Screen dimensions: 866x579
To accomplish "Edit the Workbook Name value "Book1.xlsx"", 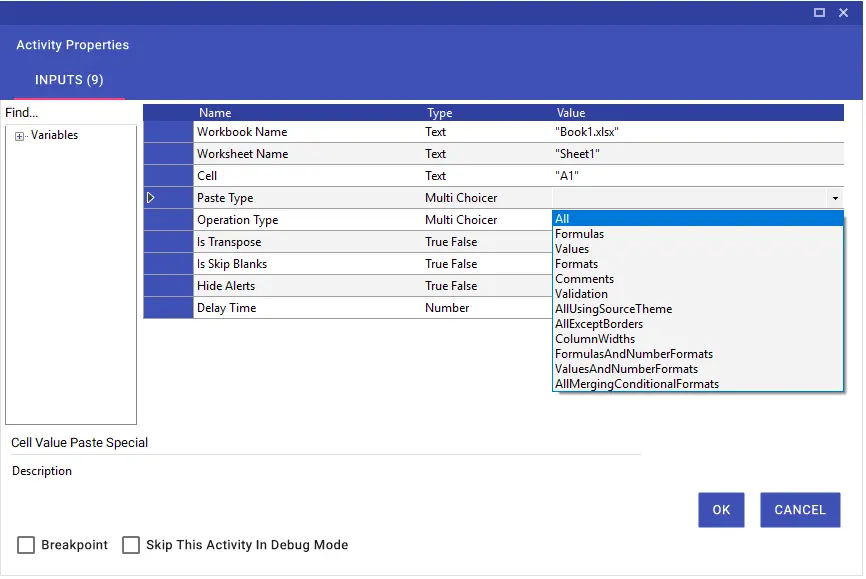I will (x=698, y=132).
